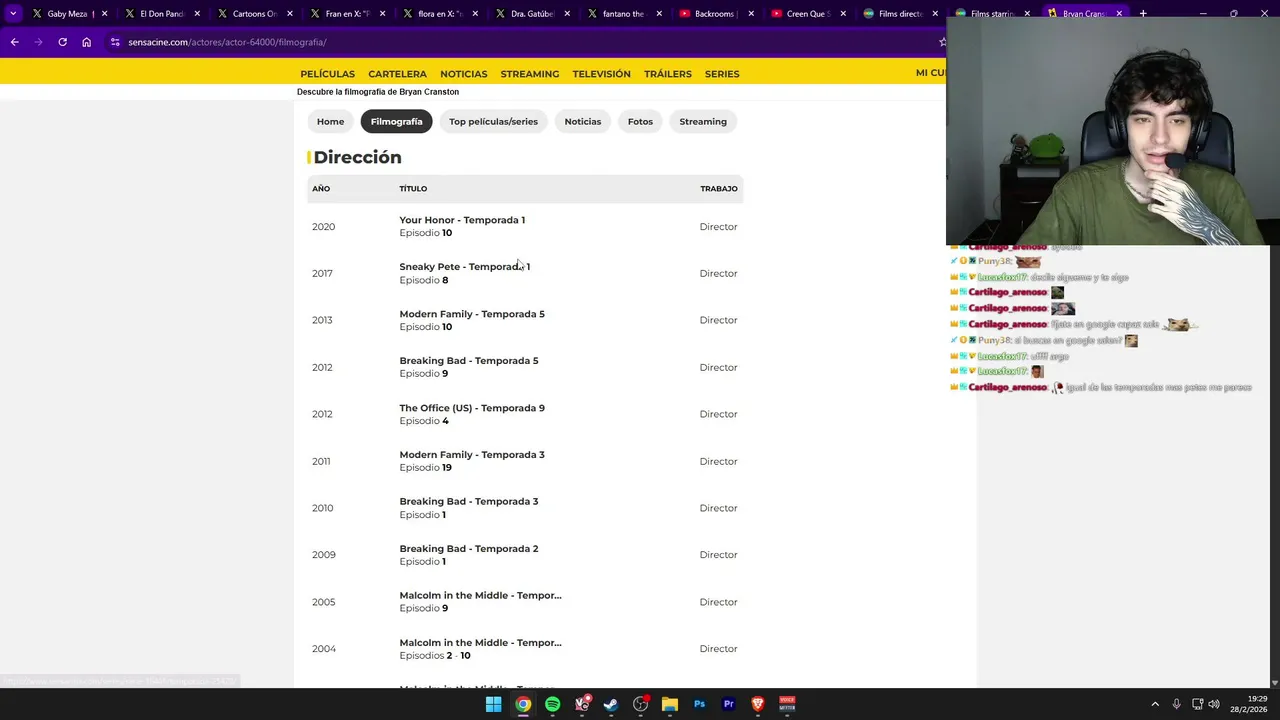The width and height of the screenshot is (1280, 720).
Task: Open Voicemeeter from the taskbar
Action: click(x=787, y=704)
